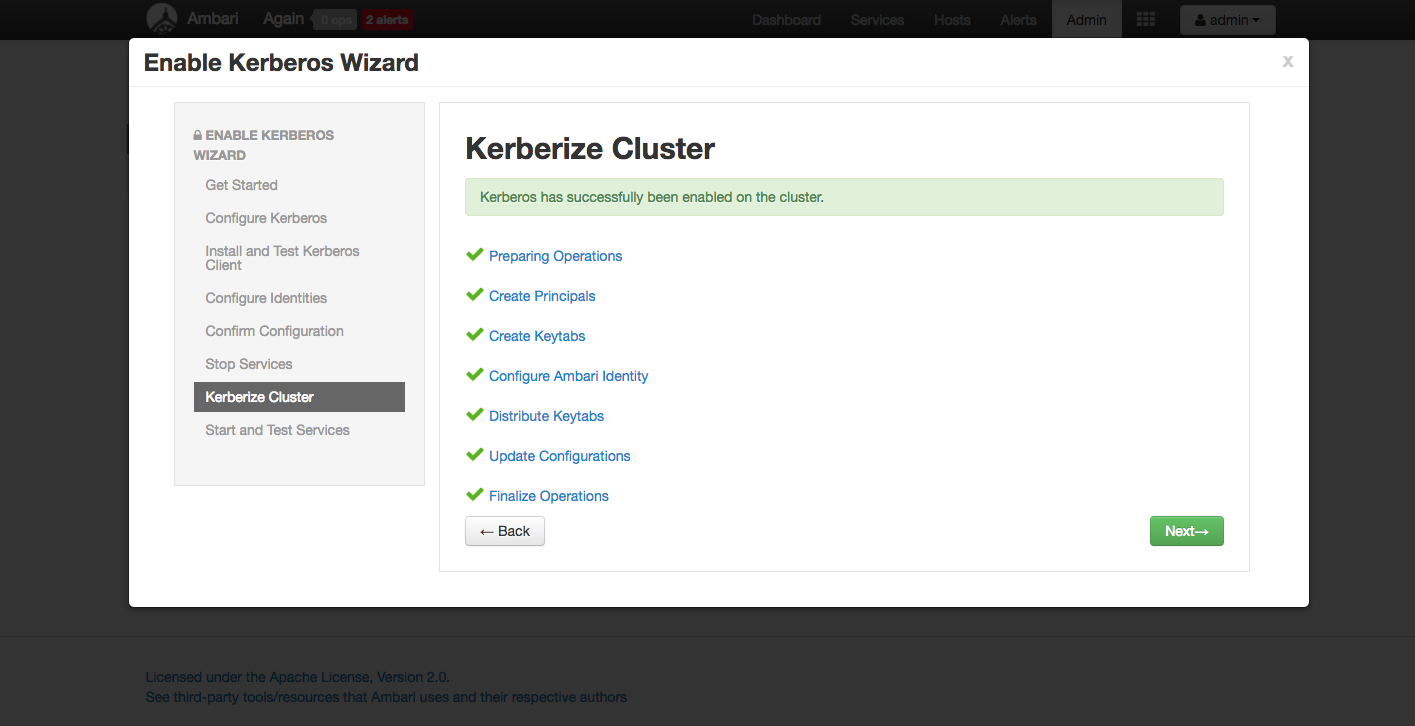Open the admin account dropdown
Image resolution: width=1415 pixels, height=726 pixels.
1227,18
